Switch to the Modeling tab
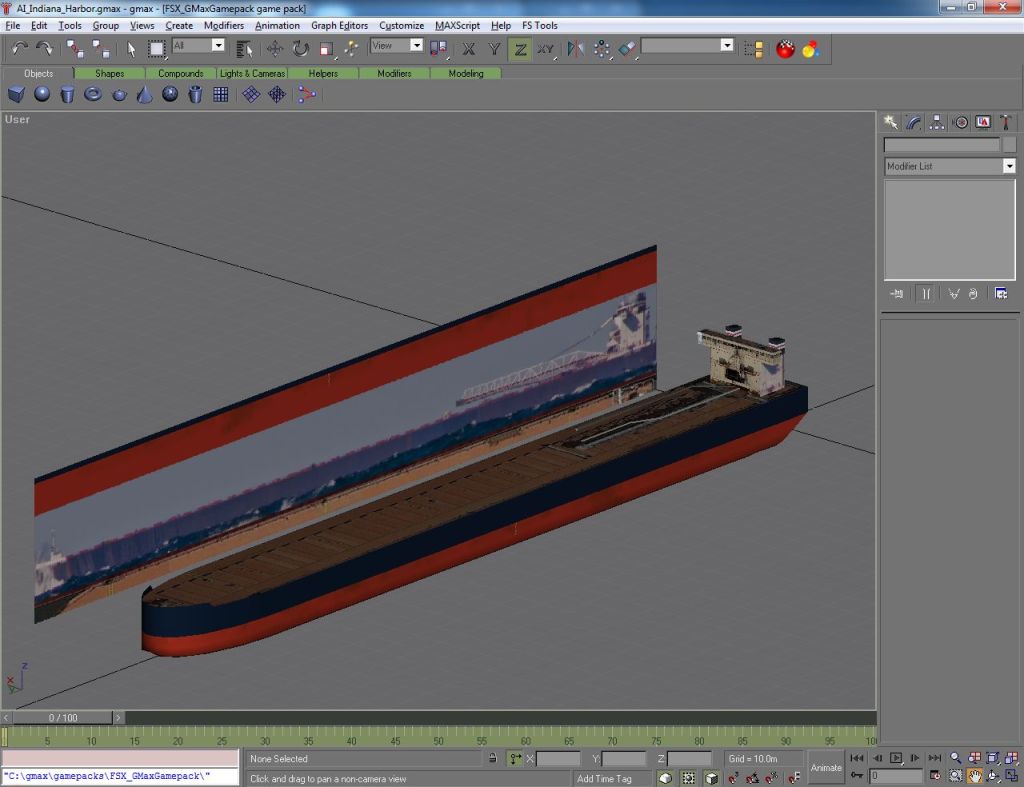This screenshot has width=1024, height=787. tap(466, 73)
